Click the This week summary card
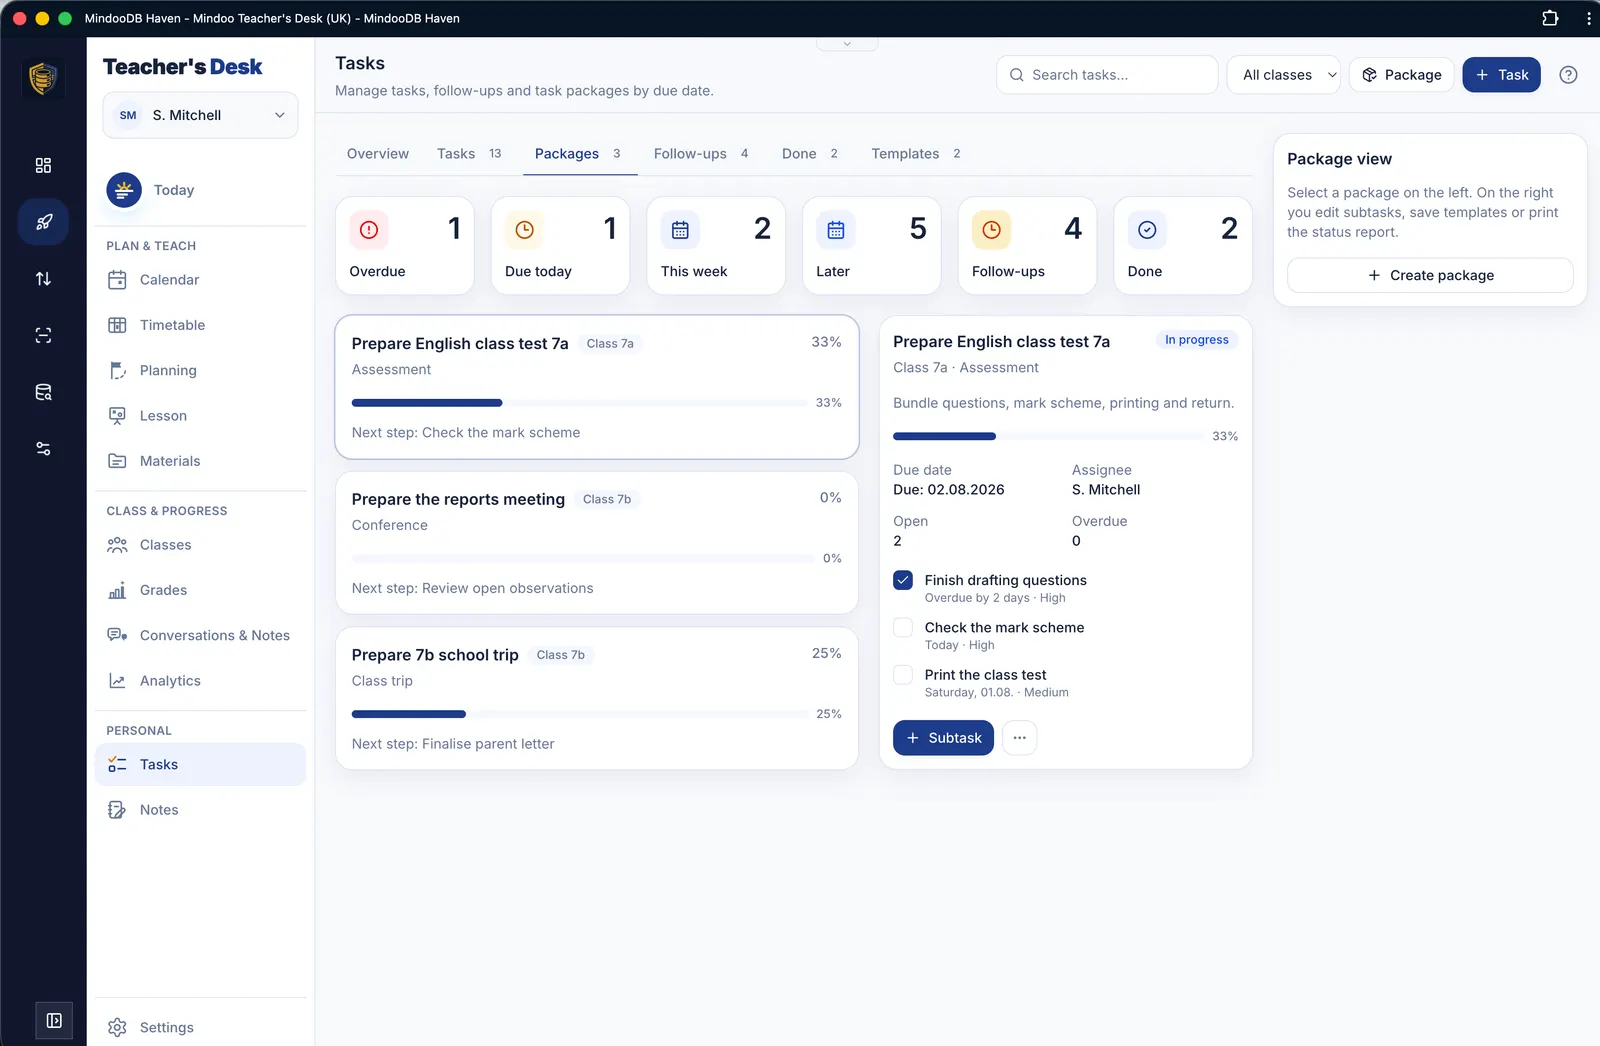Image resolution: width=1600 pixels, height=1046 pixels. click(x=716, y=245)
